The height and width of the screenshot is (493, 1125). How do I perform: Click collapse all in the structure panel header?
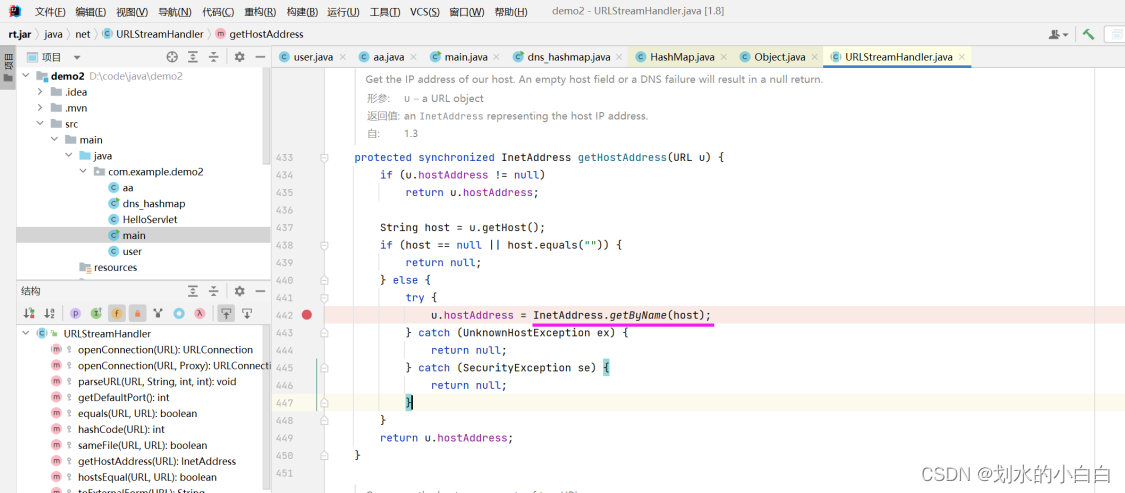point(213,291)
